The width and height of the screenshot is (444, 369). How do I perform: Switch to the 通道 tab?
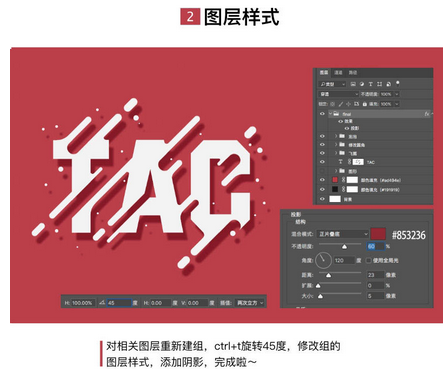pos(338,72)
